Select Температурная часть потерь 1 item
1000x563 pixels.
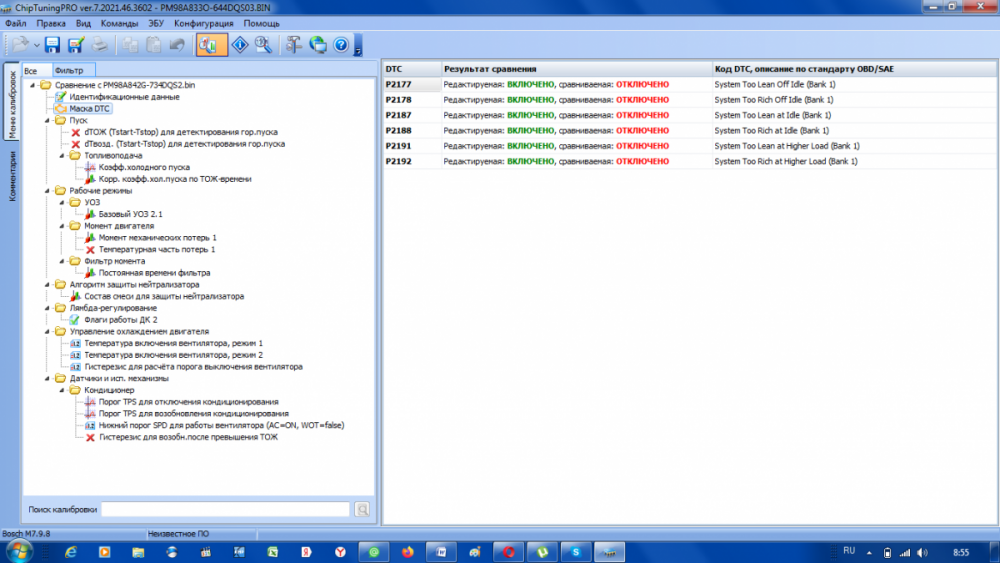coord(157,249)
